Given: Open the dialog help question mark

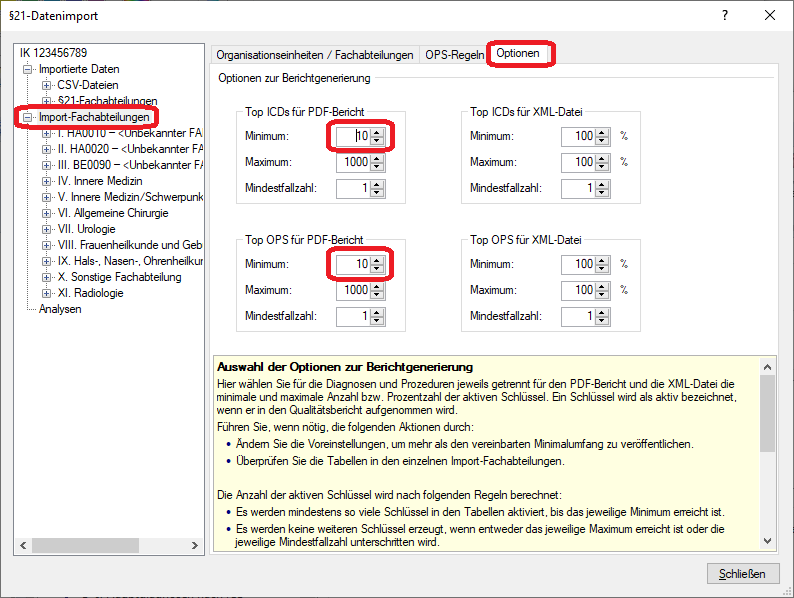Looking at the screenshot, I should pos(725,15).
